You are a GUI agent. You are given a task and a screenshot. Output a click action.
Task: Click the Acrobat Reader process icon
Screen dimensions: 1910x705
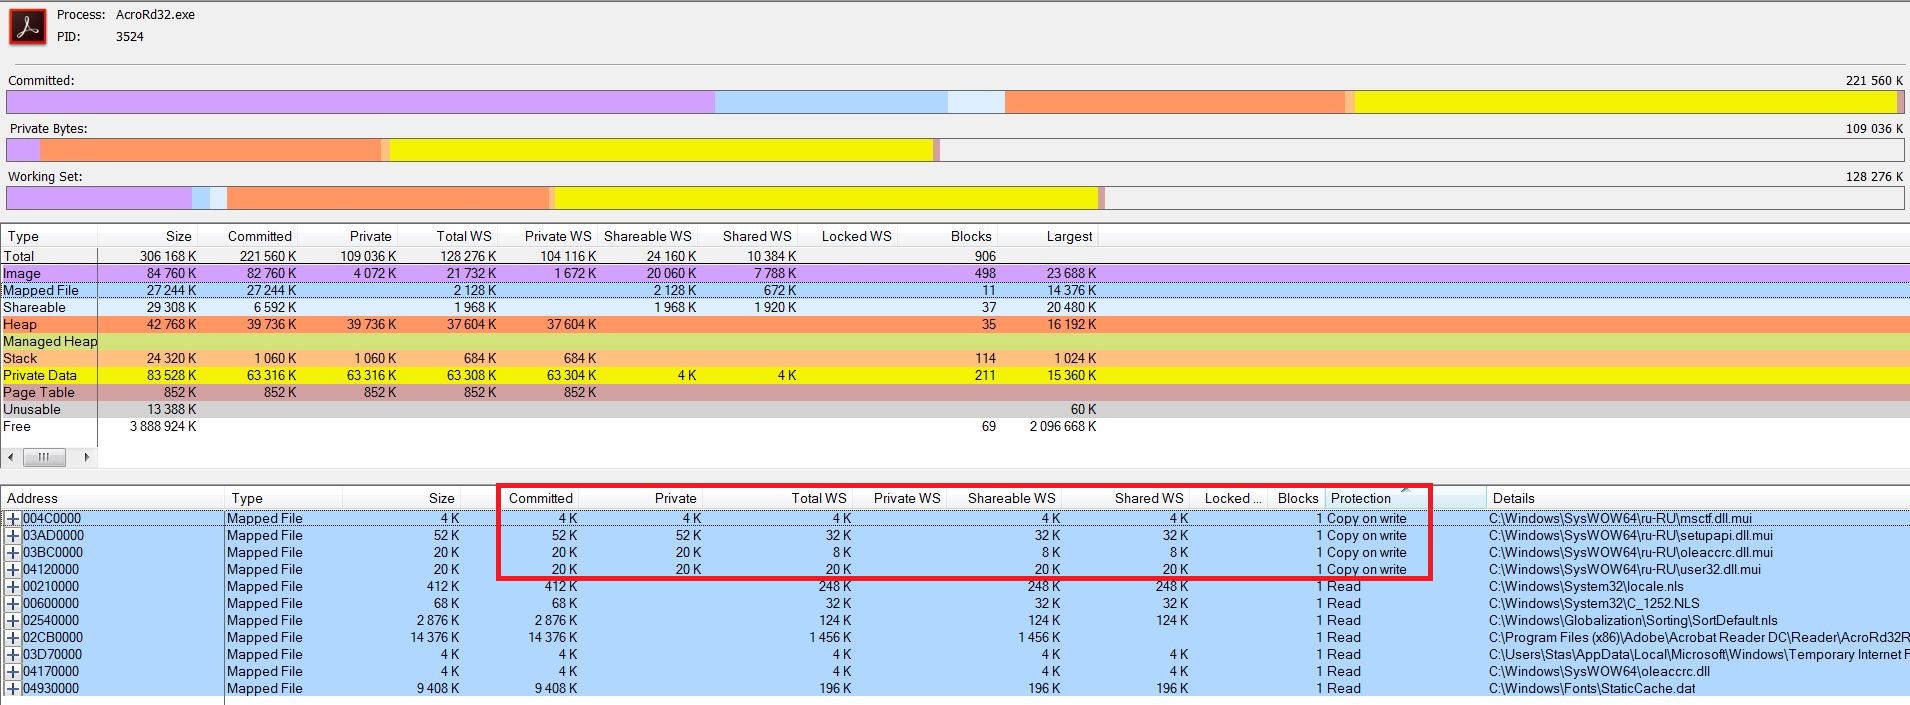click(x=28, y=26)
